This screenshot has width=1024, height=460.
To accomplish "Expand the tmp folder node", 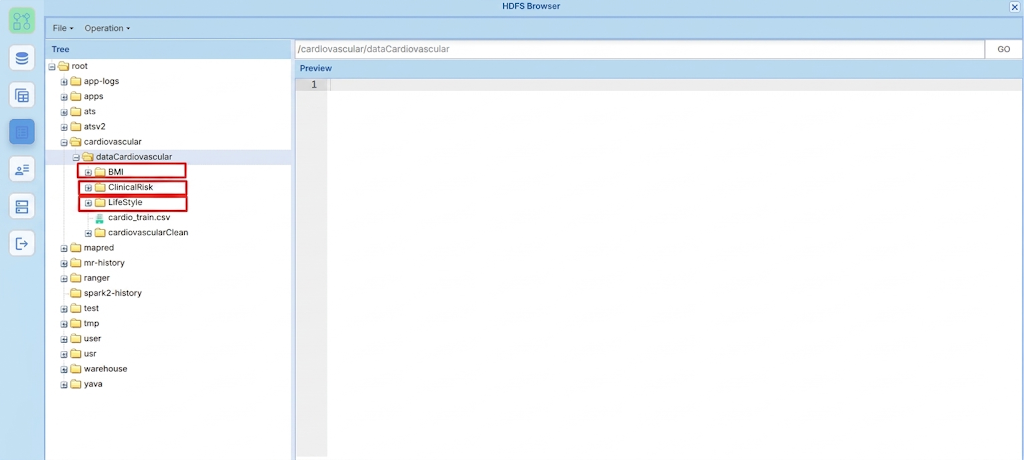I will 64,324.
